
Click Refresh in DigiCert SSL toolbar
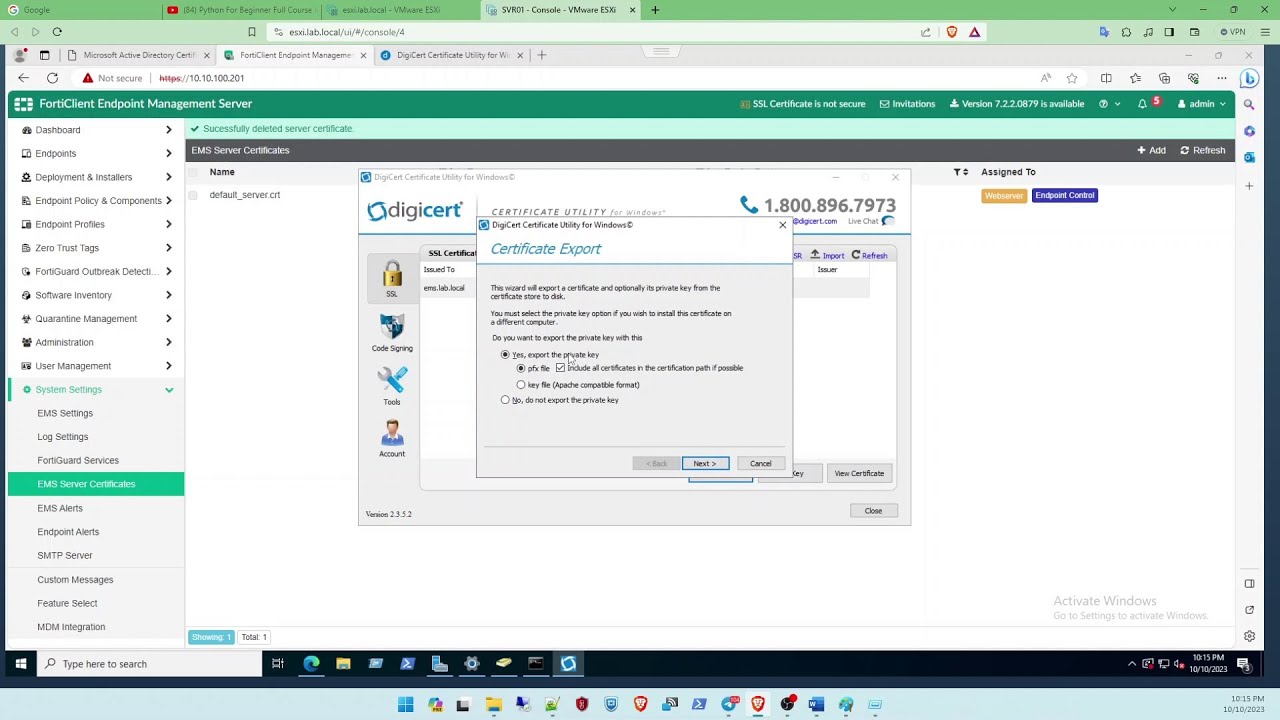[x=869, y=256]
